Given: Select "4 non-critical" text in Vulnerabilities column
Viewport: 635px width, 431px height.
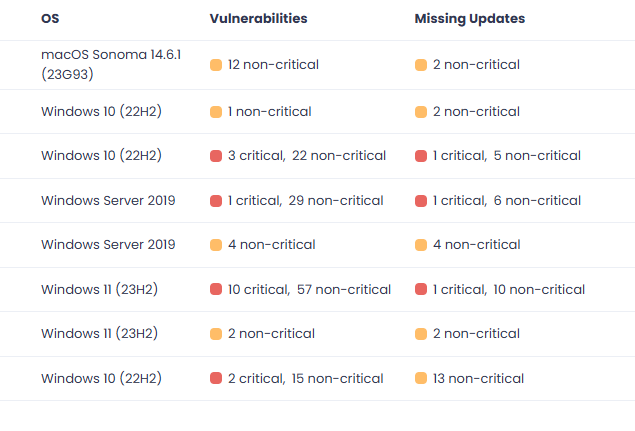Looking at the screenshot, I should 271,245.
